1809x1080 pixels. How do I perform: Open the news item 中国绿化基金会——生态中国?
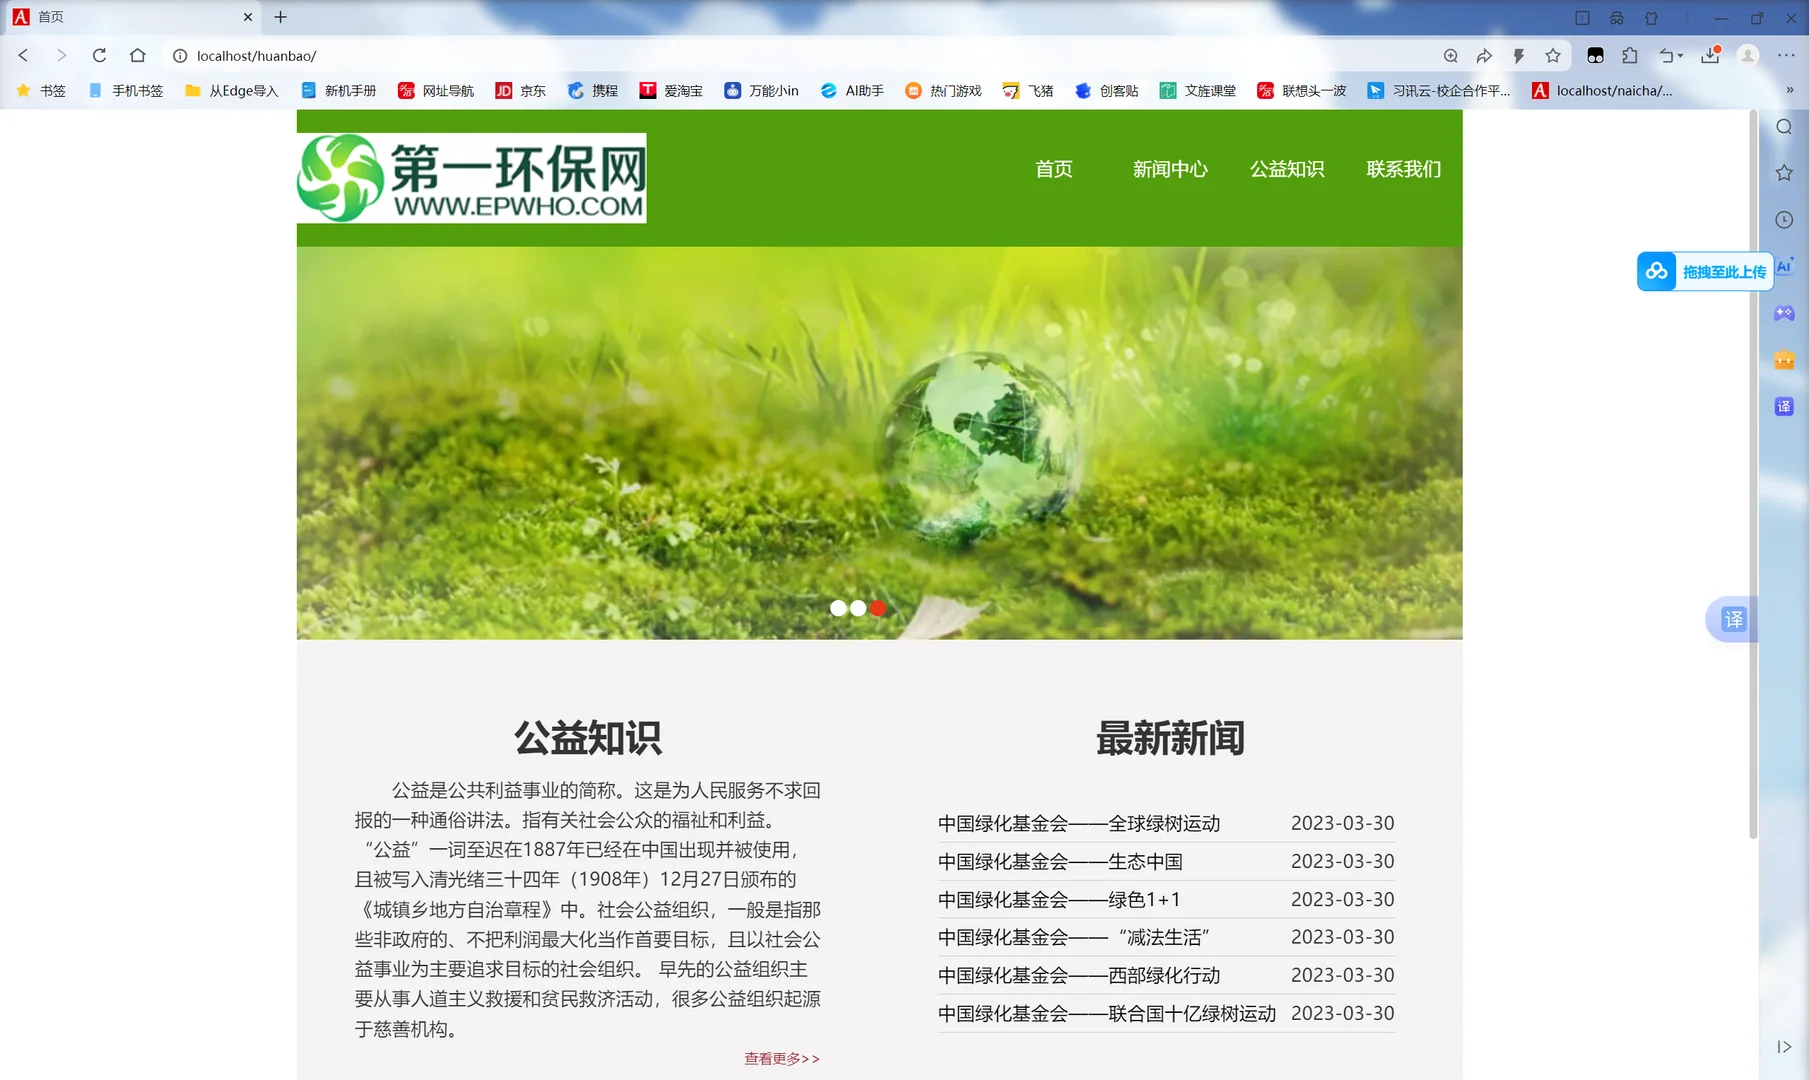tap(1062, 861)
